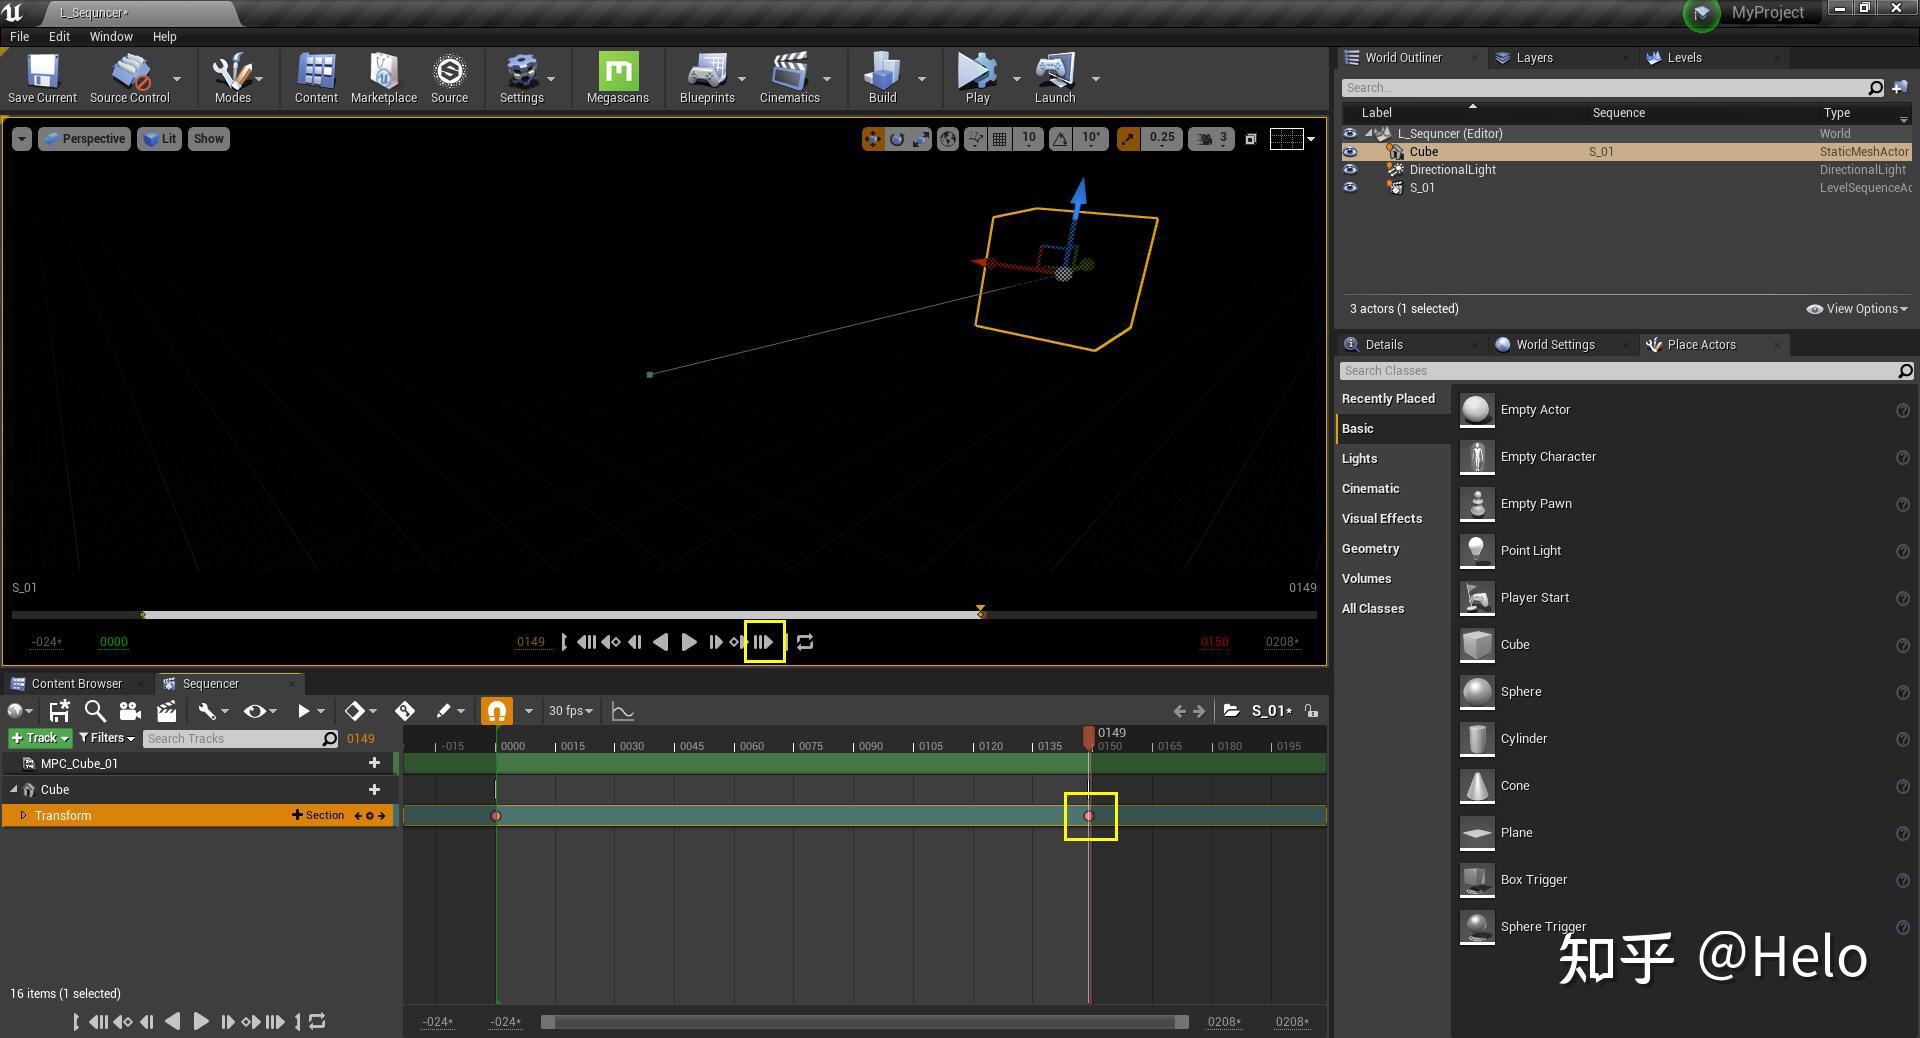1920x1038 pixels.
Task: Click the Blueprints toolbar icon
Action: pos(707,74)
